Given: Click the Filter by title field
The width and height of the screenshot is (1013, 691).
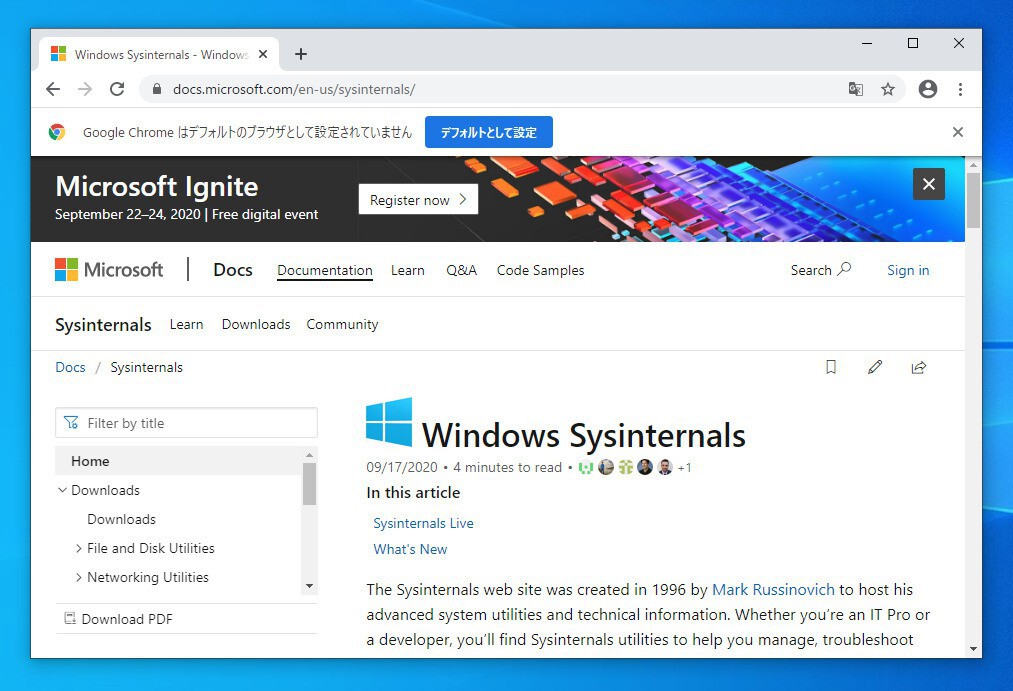Looking at the screenshot, I should click(186, 423).
